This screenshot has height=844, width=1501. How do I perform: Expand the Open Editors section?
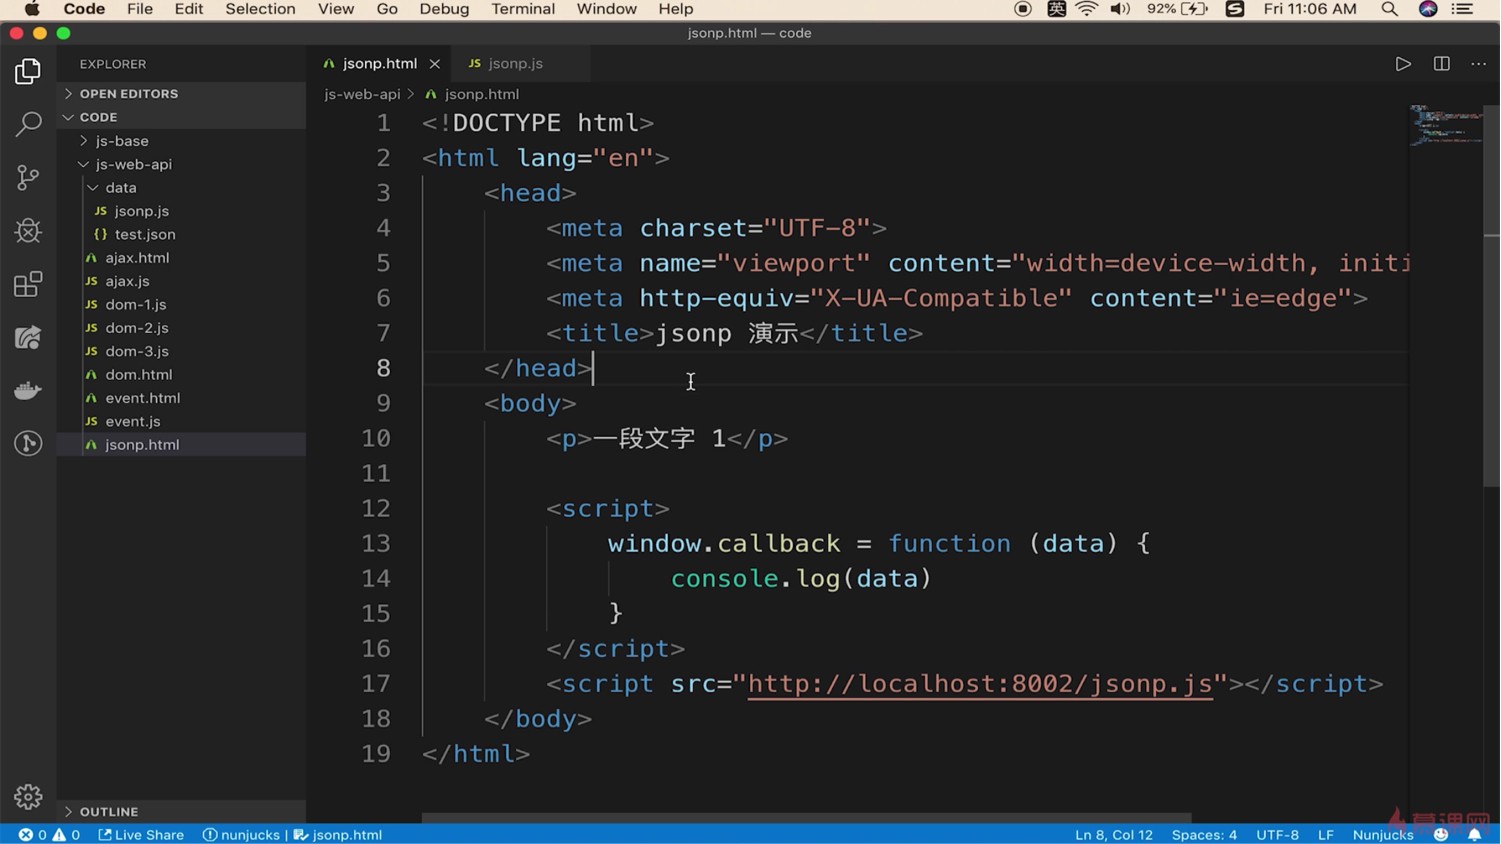pyautogui.click(x=181, y=94)
